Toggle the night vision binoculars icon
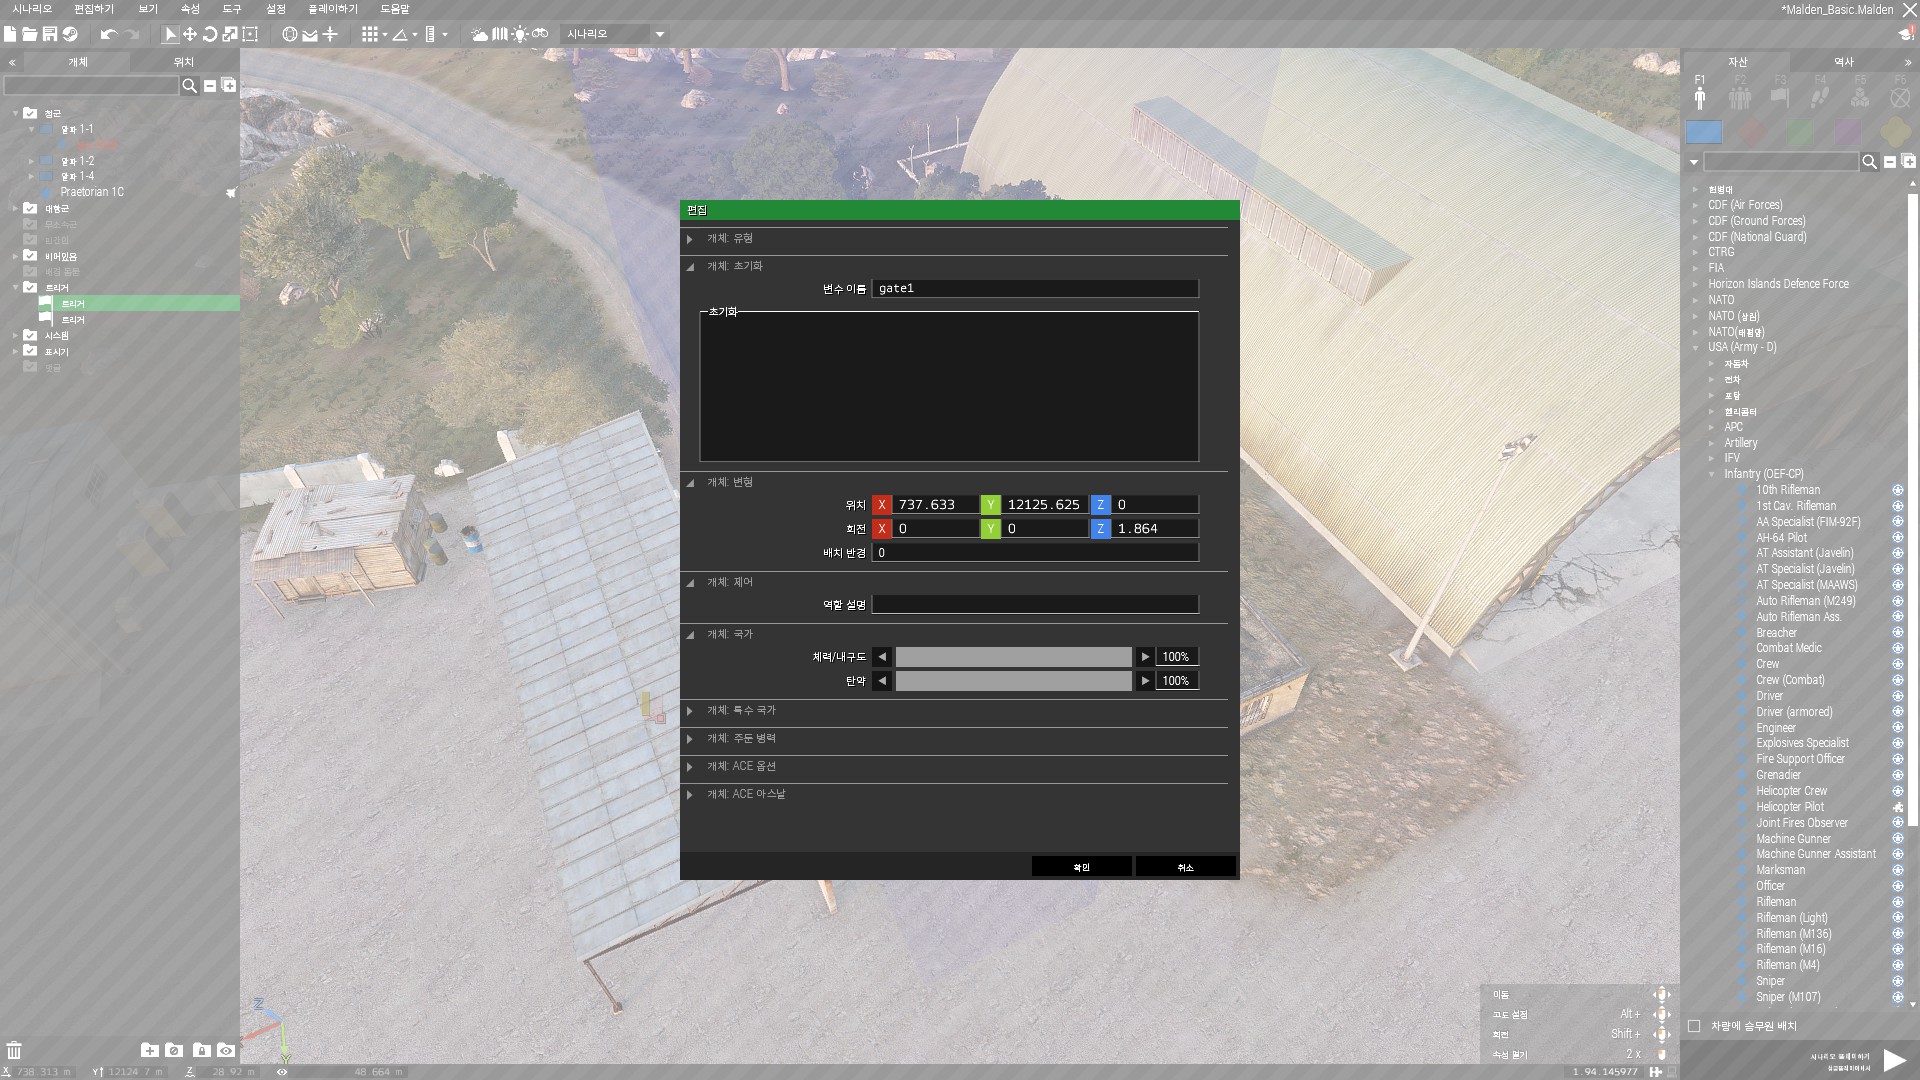 coord(540,34)
